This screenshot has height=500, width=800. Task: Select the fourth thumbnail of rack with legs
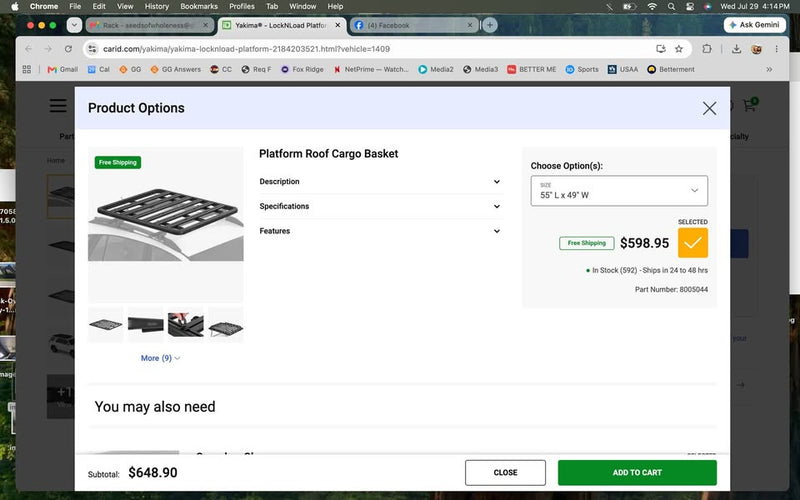pos(226,324)
